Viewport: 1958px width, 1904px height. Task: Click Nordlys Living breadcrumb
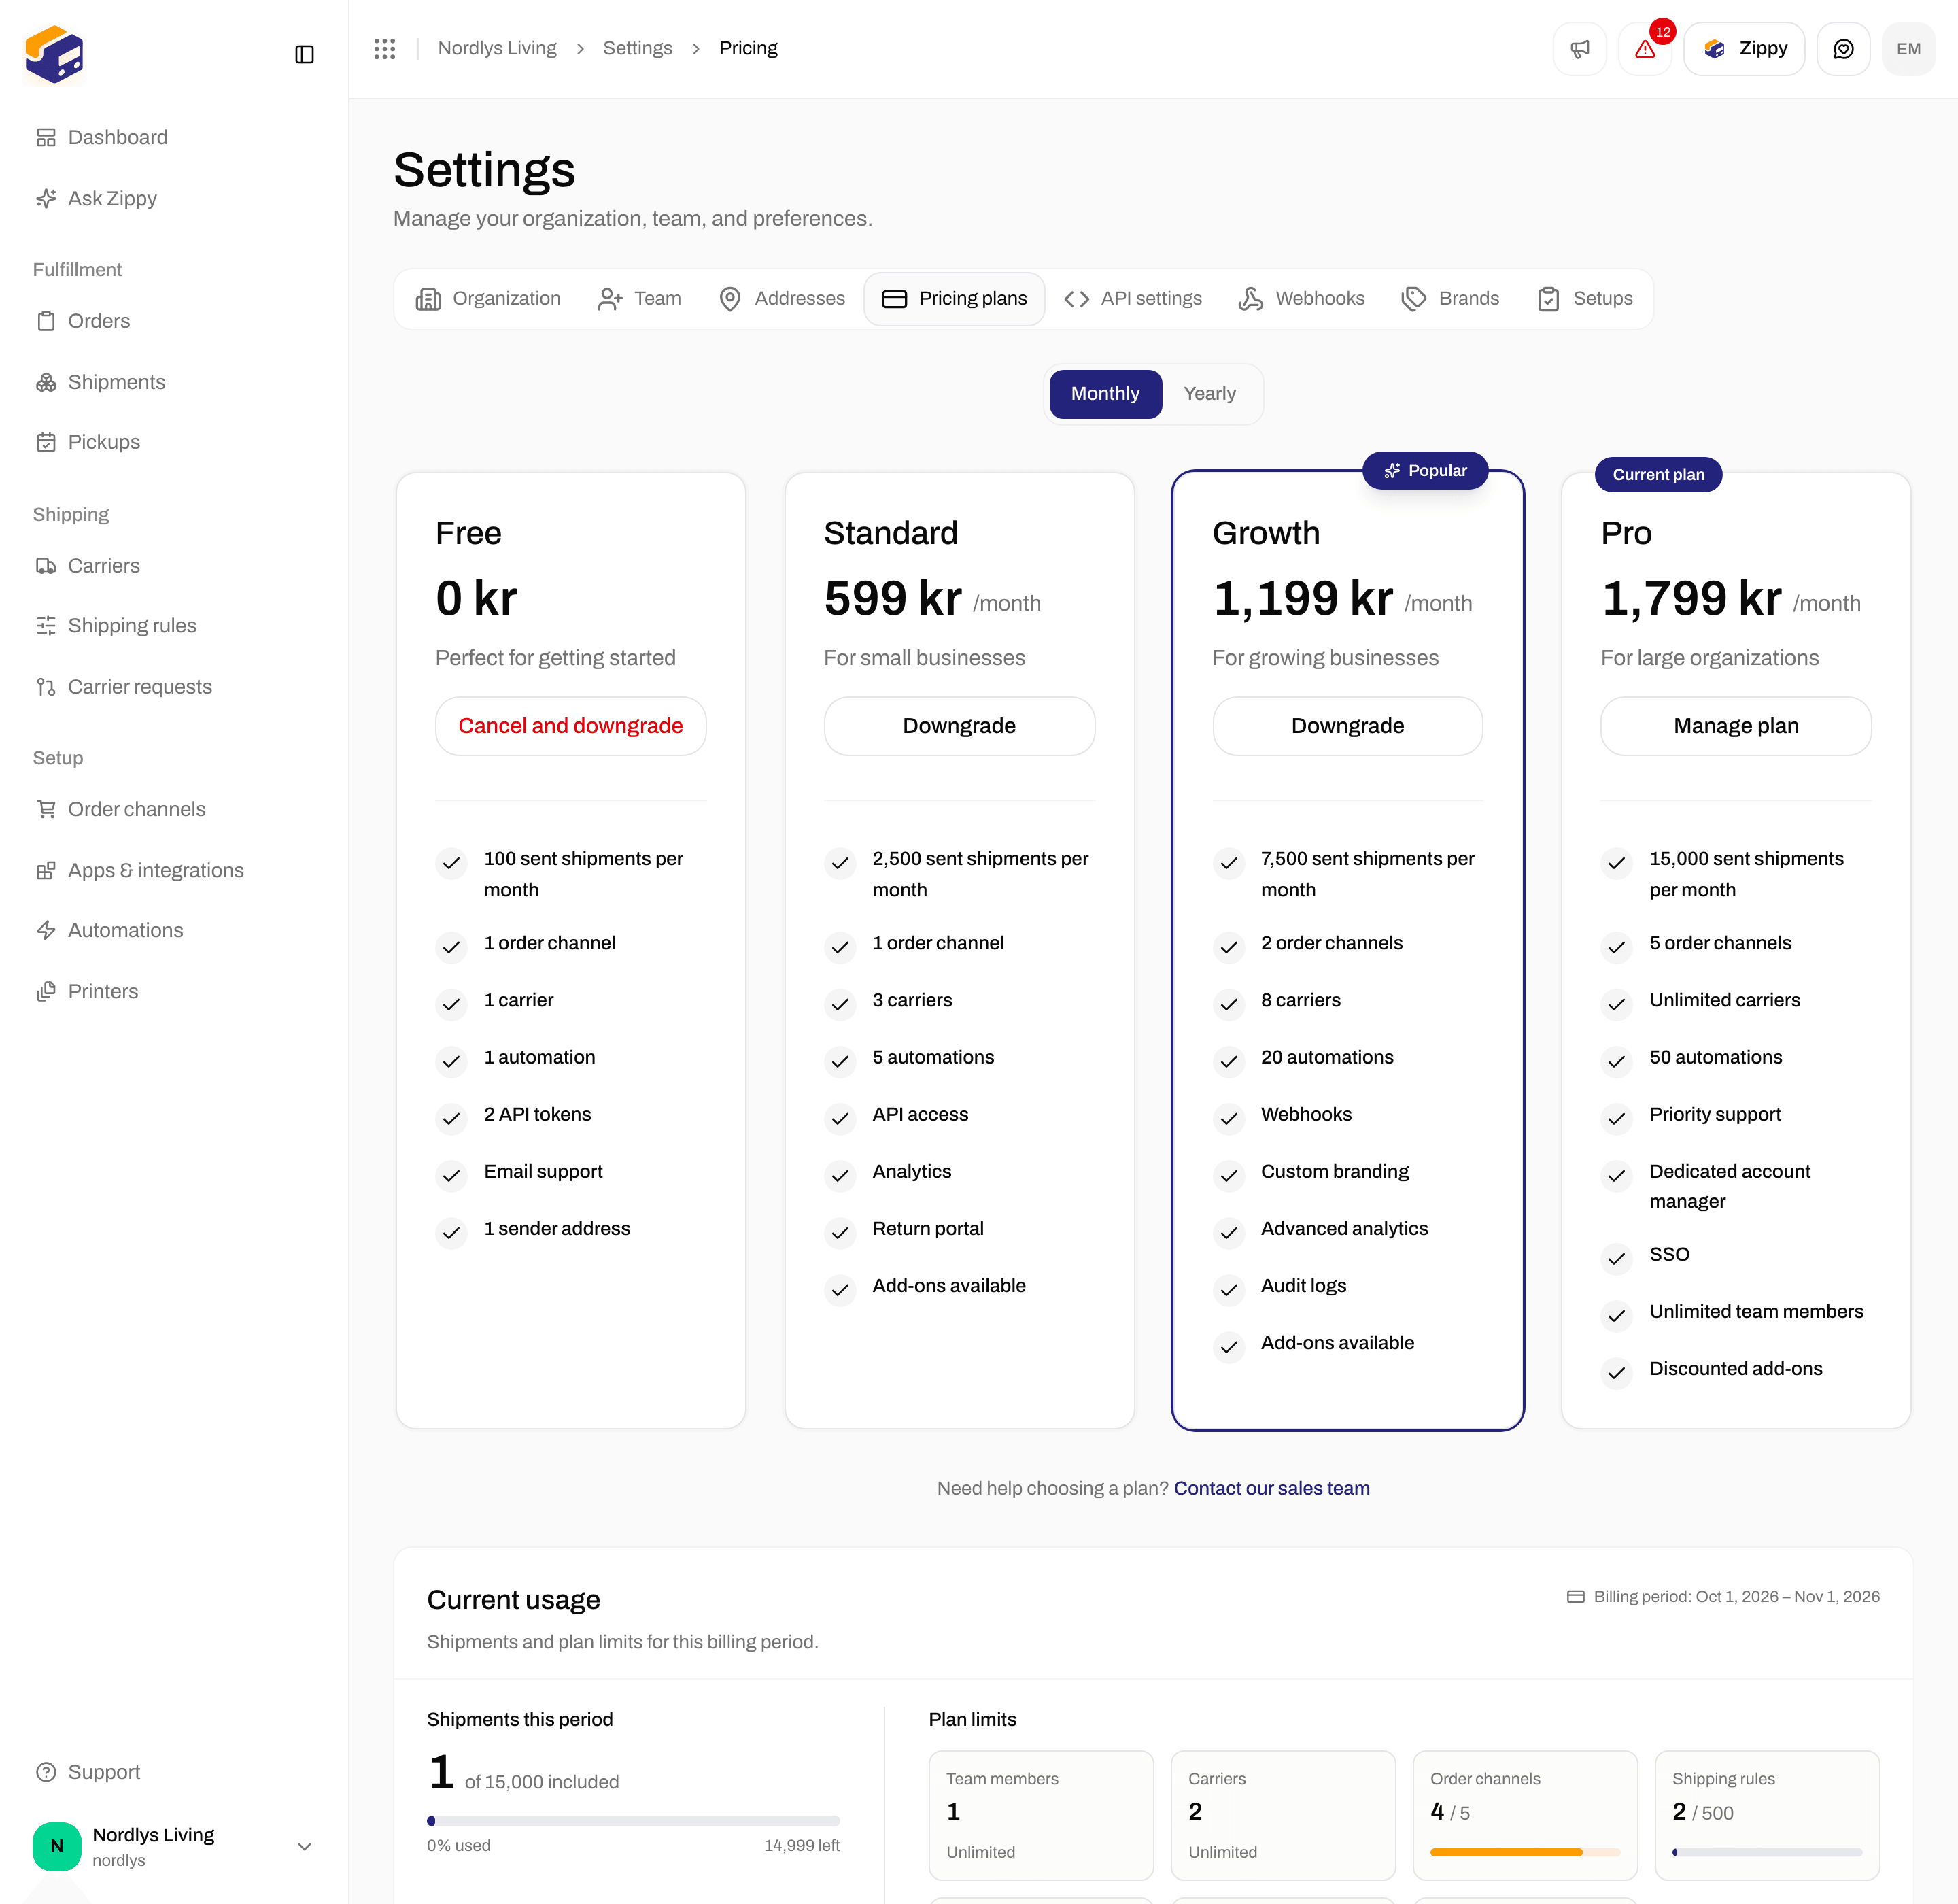point(497,48)
